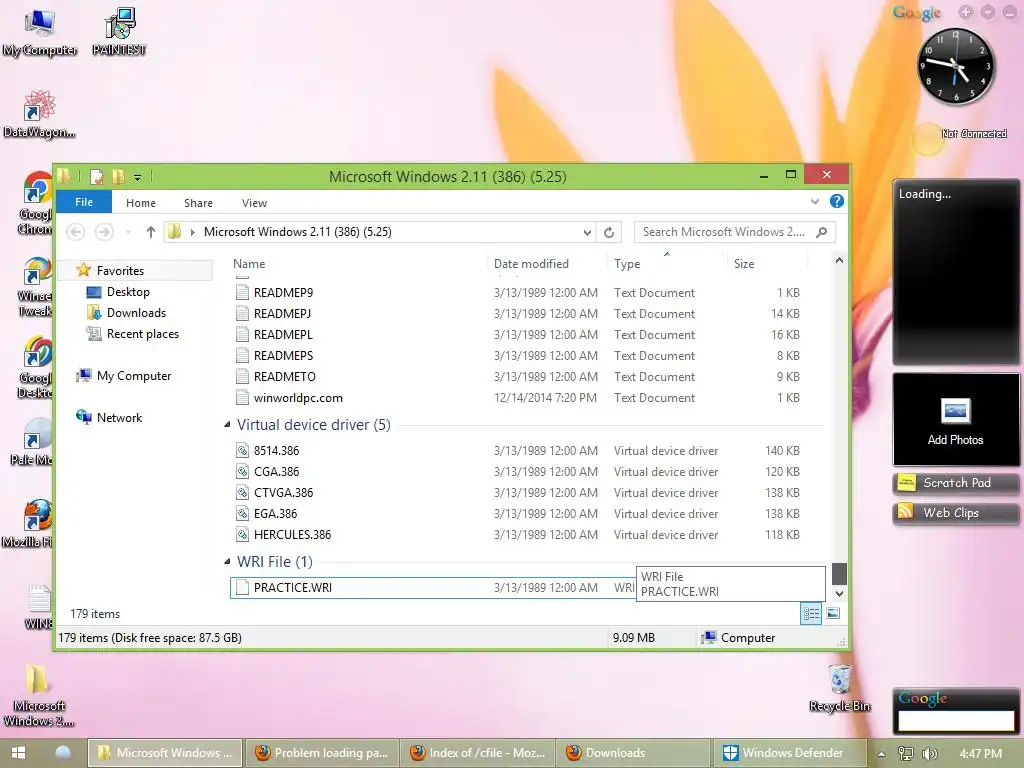Open recent locations dropdown arrow
Screen dimensions: 1024x768
pyautogui.click(x=129, y=232)
